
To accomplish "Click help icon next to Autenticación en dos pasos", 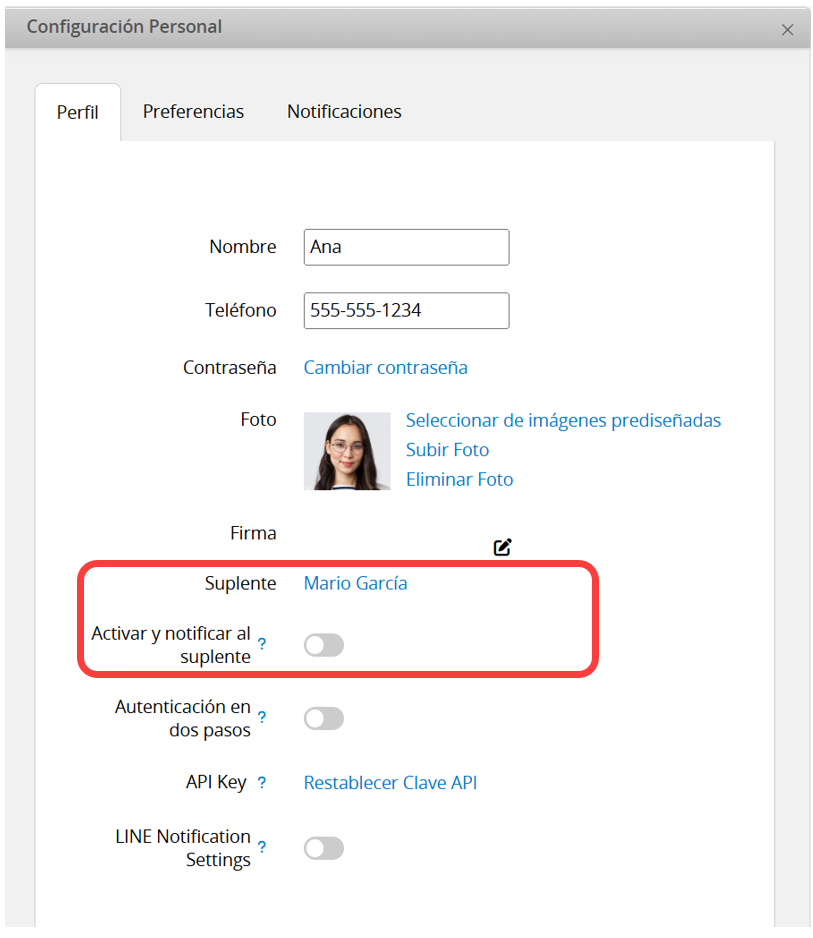I will (x=261, y=717).
